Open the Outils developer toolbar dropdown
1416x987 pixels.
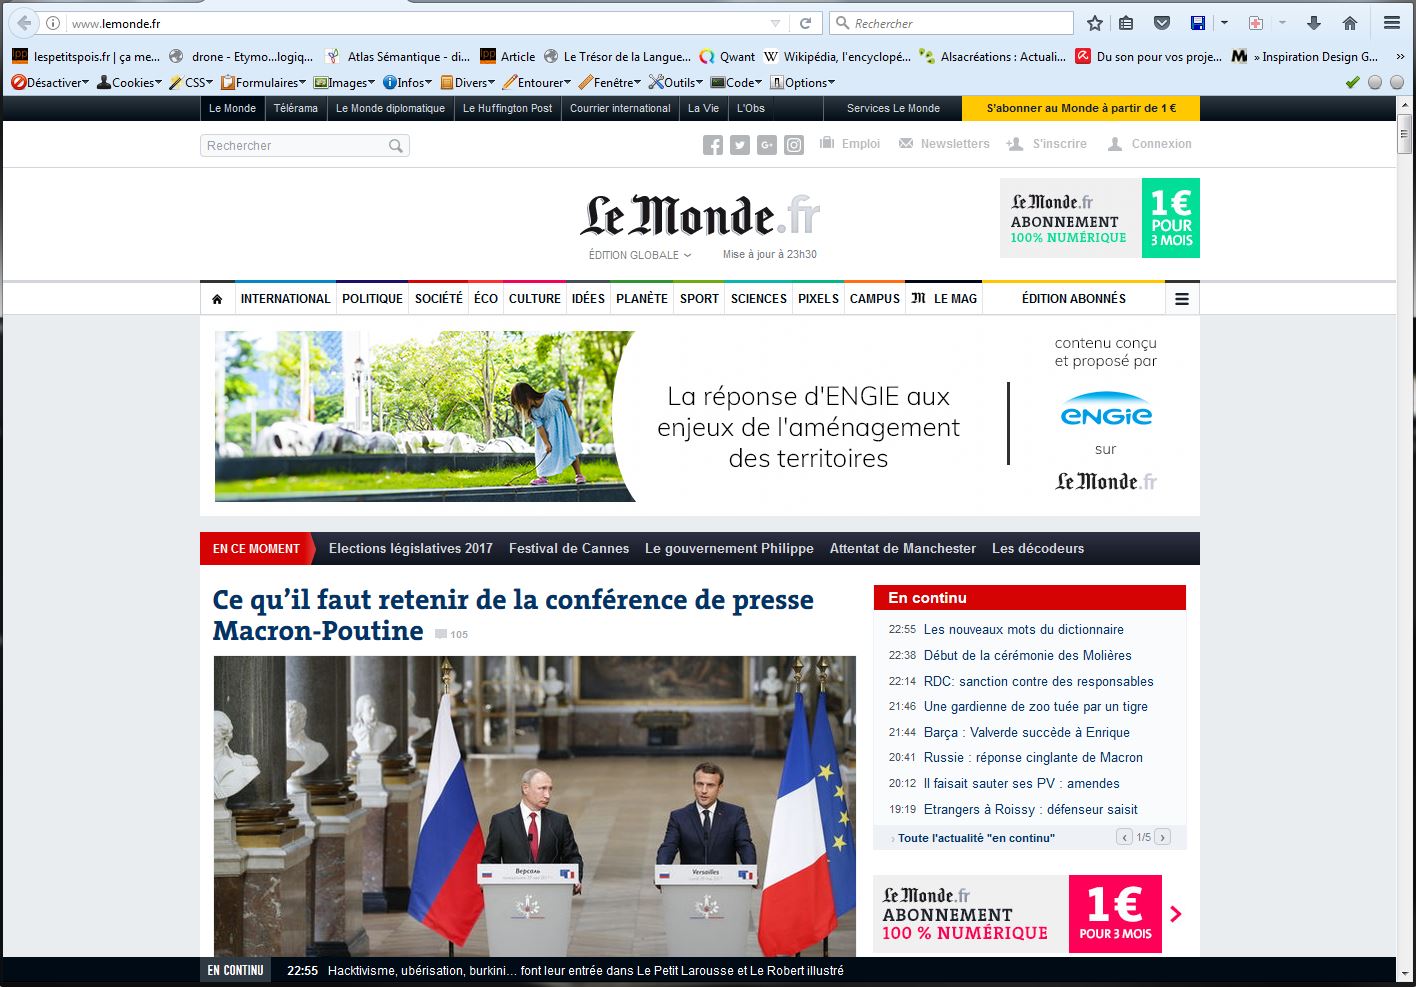(x=675, y=82)
